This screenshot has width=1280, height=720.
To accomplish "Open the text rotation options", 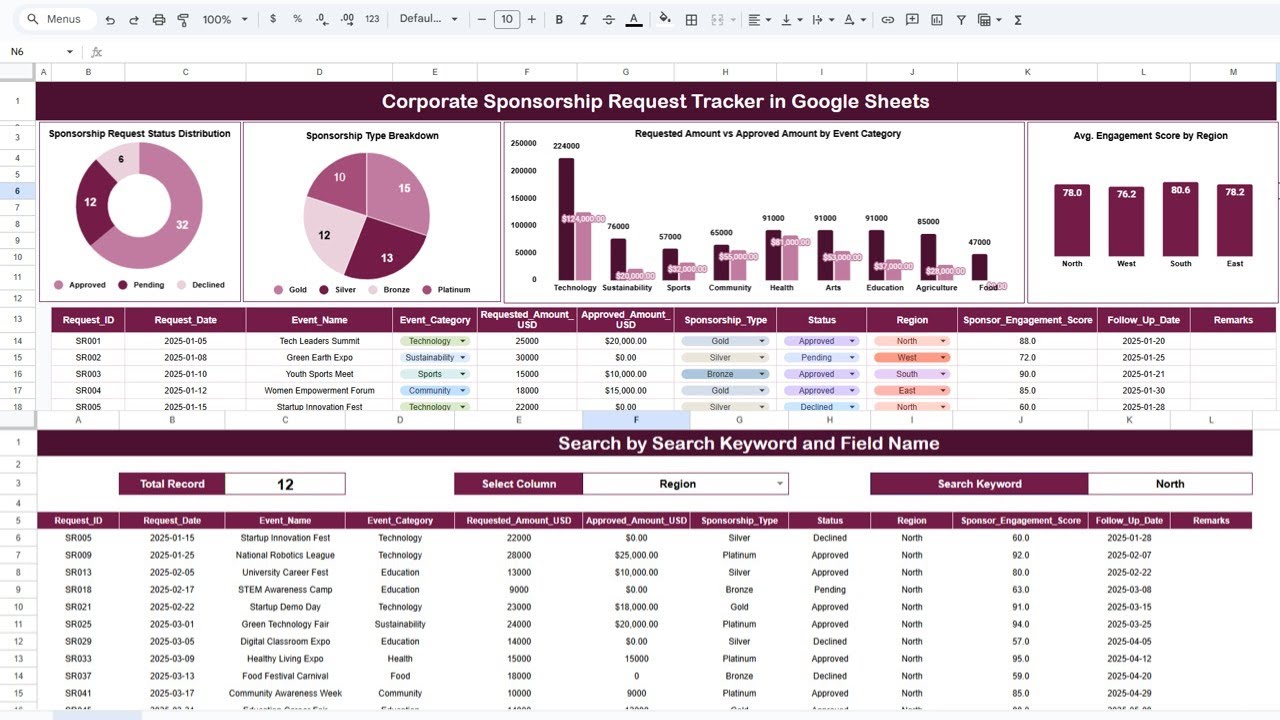I will click(x=853, y=20).
